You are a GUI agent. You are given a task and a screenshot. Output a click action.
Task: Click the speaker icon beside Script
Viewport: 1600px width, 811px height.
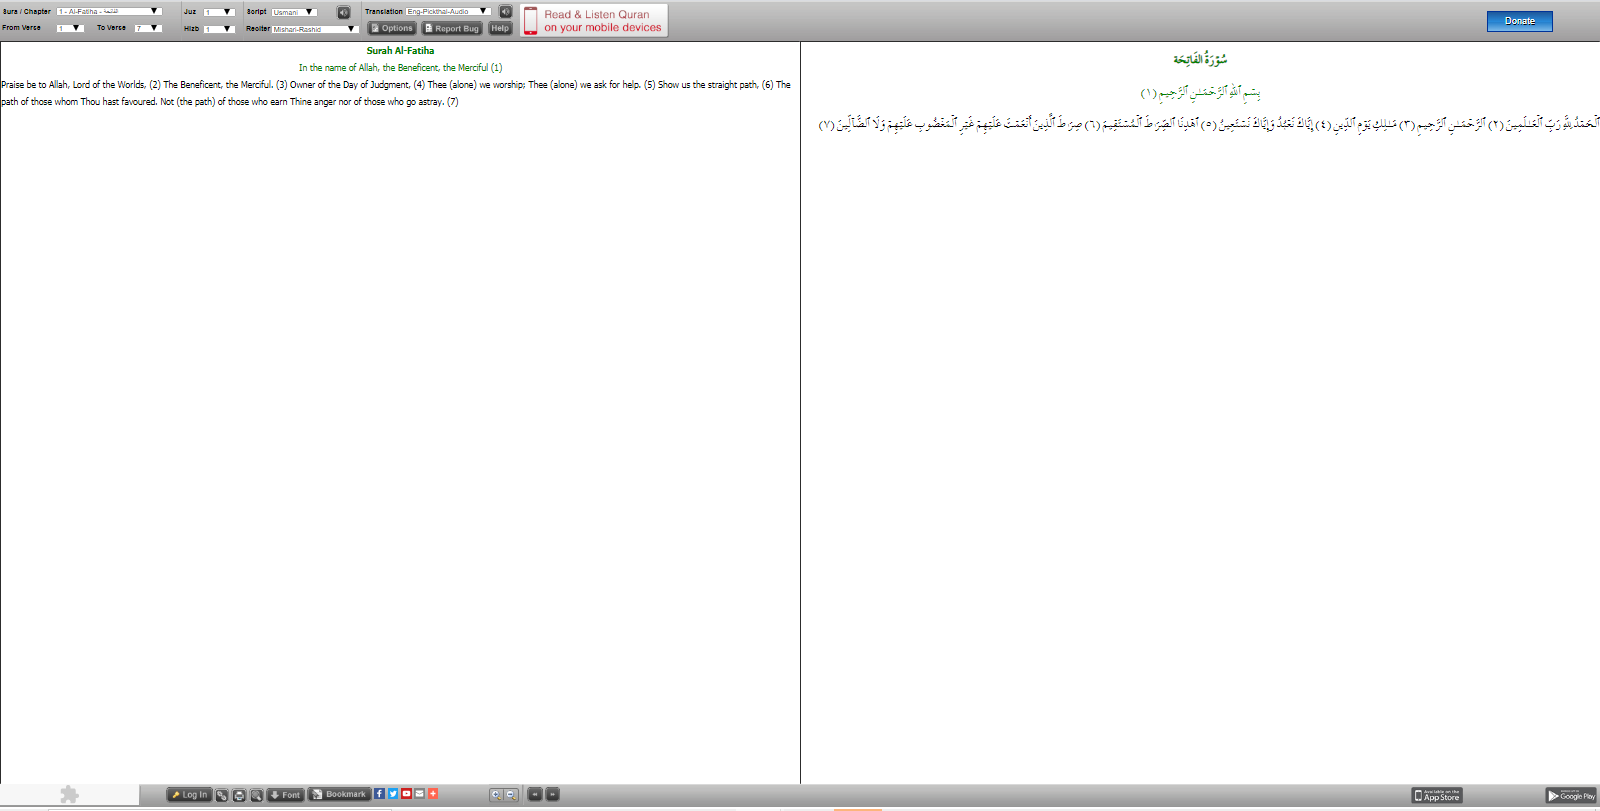coord(343,13)
